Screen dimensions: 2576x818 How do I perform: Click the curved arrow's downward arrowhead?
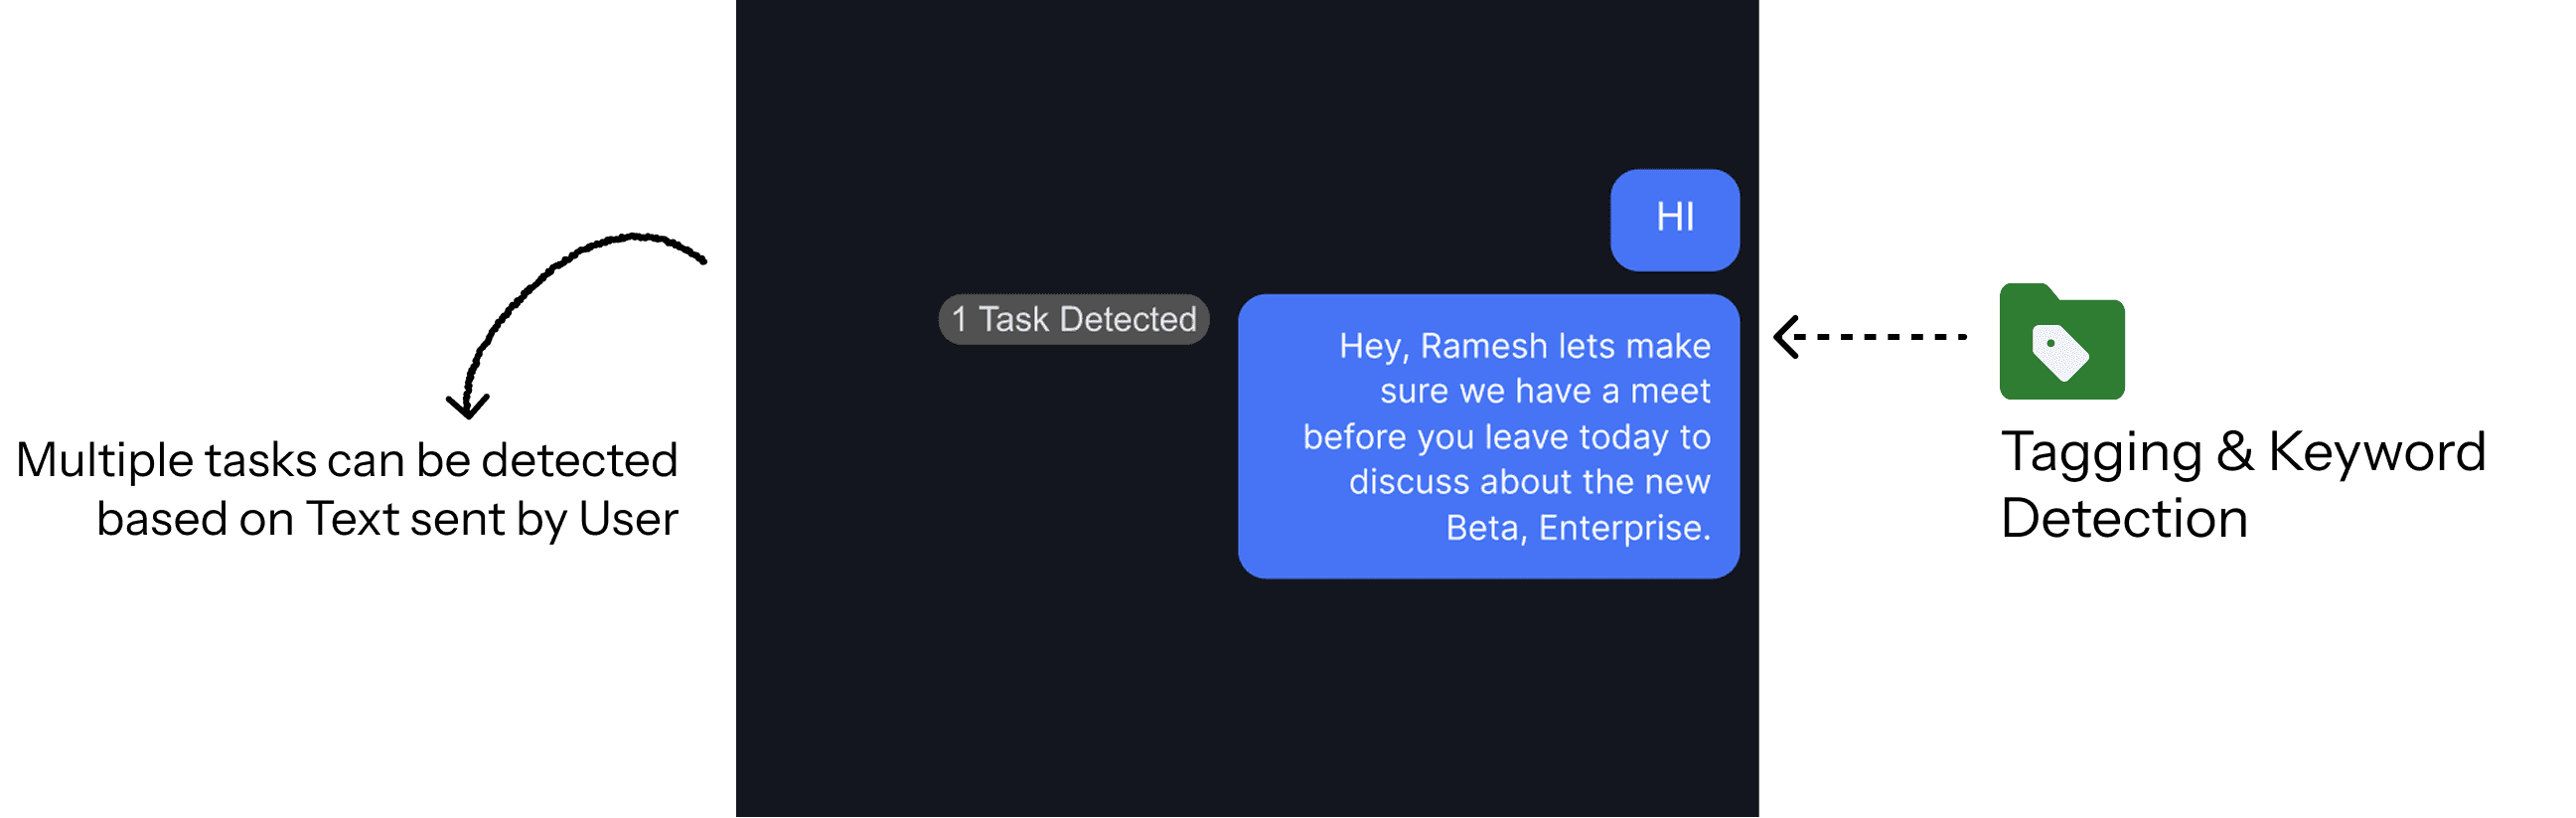tap(467, 406)
